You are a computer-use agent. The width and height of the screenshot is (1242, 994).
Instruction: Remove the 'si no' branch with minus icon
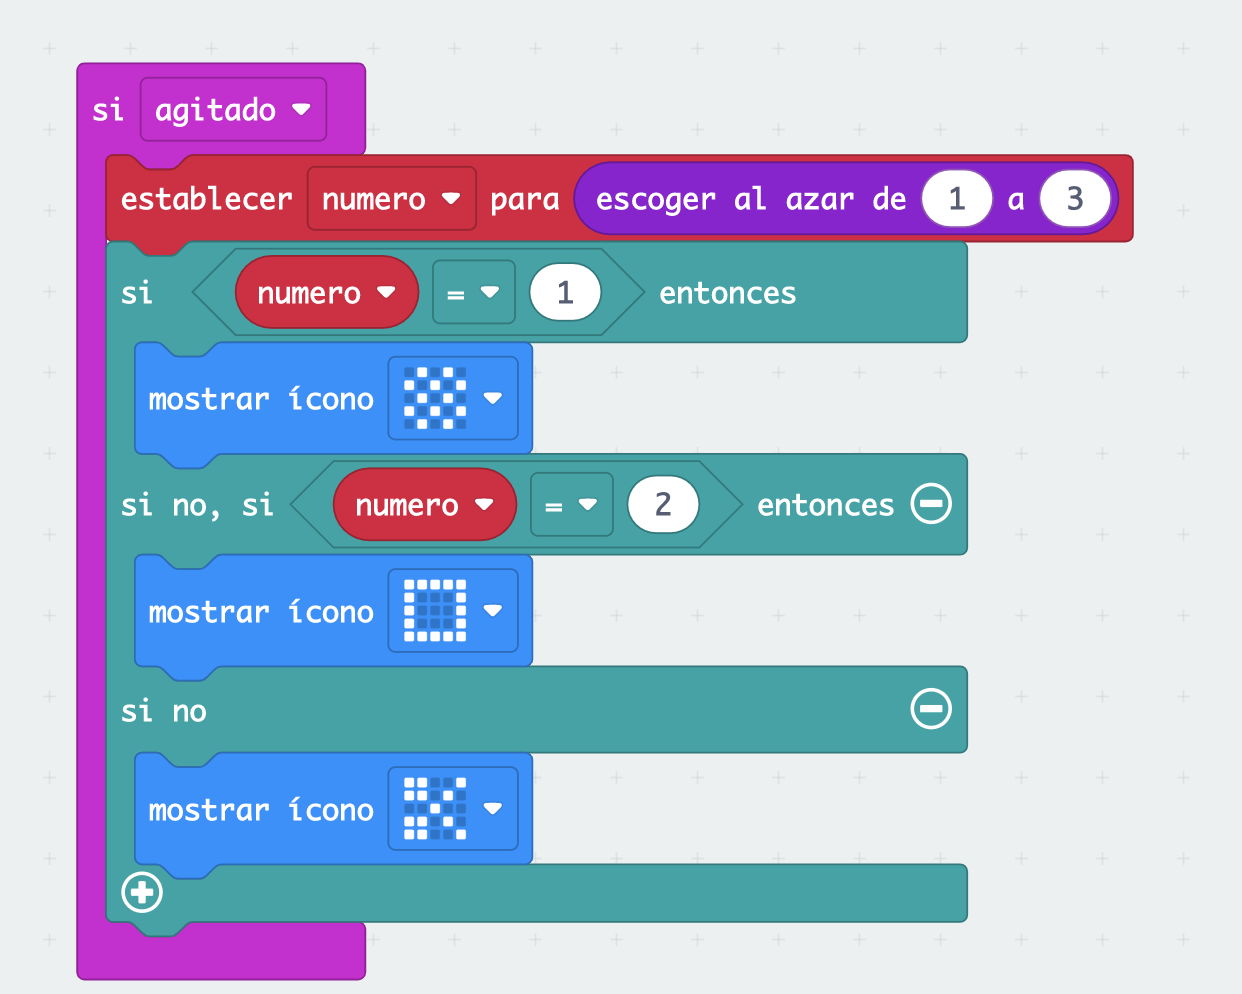[x=931, y=709]
